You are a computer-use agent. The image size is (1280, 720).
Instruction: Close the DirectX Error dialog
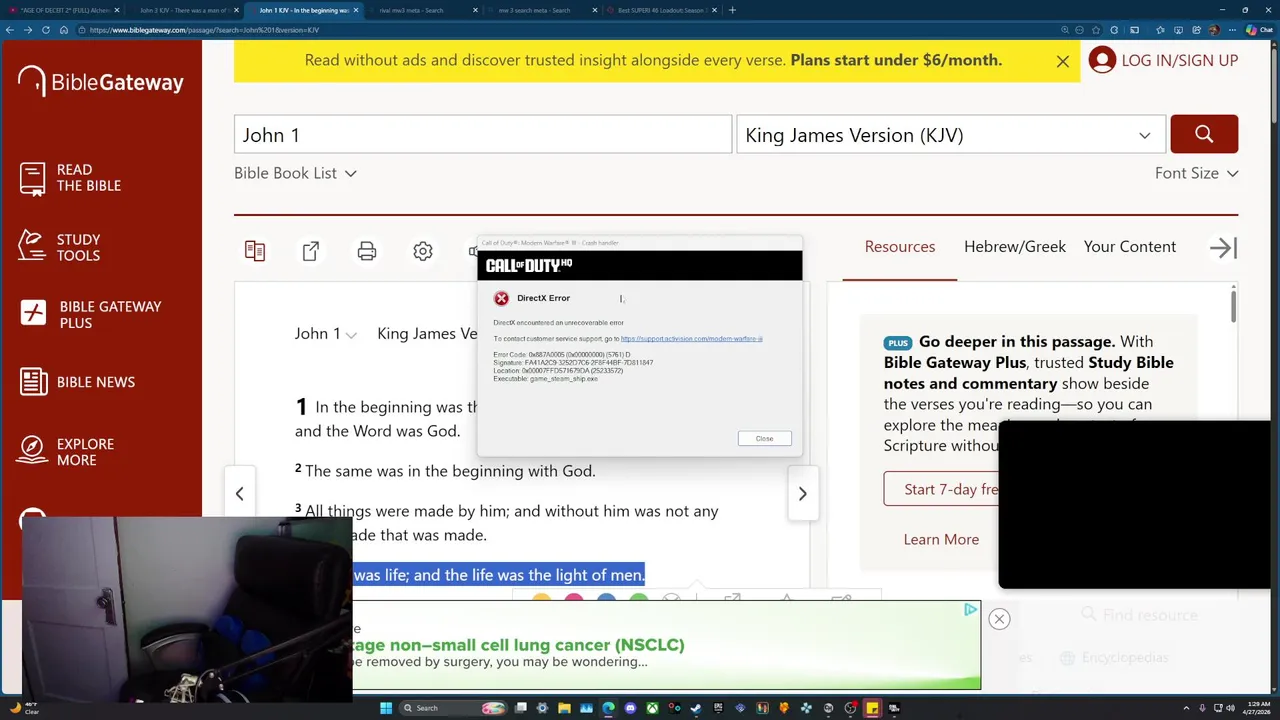[x=764, y=438]
